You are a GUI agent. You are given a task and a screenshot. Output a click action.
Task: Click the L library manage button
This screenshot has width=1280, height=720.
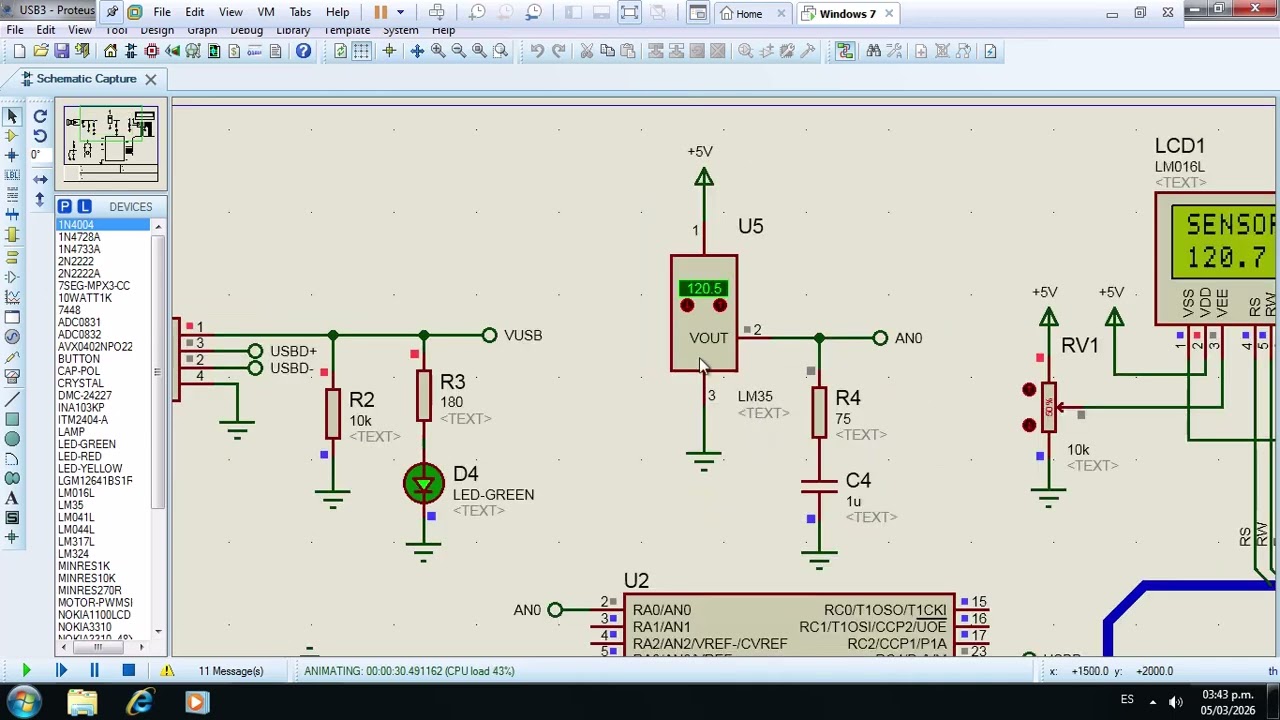84,206
